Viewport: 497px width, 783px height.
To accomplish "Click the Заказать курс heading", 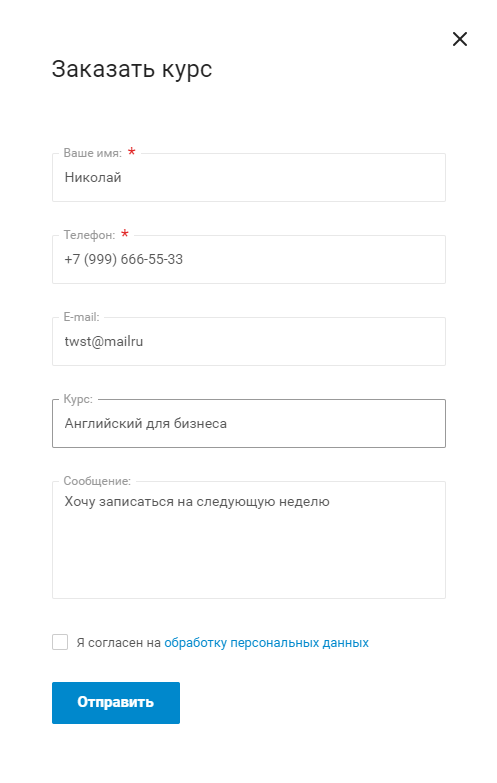I will [x=132, y=69].
